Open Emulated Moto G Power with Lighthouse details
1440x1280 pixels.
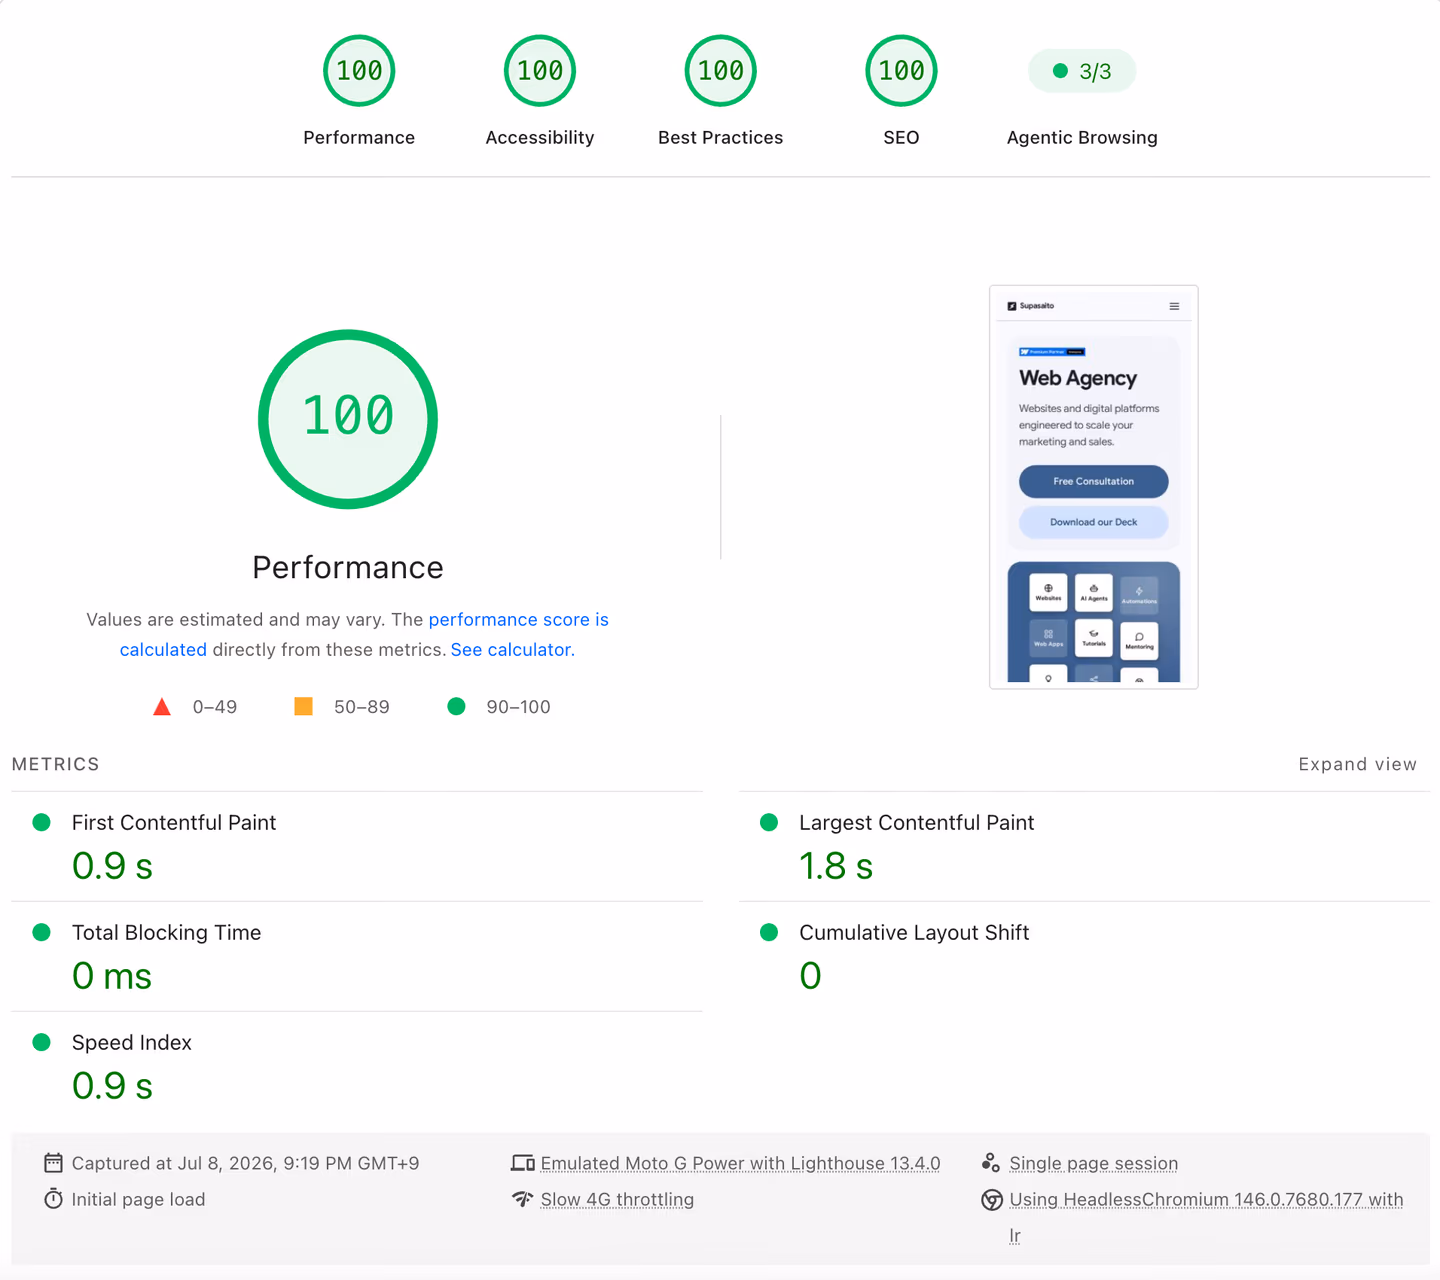pos(740,1163)
